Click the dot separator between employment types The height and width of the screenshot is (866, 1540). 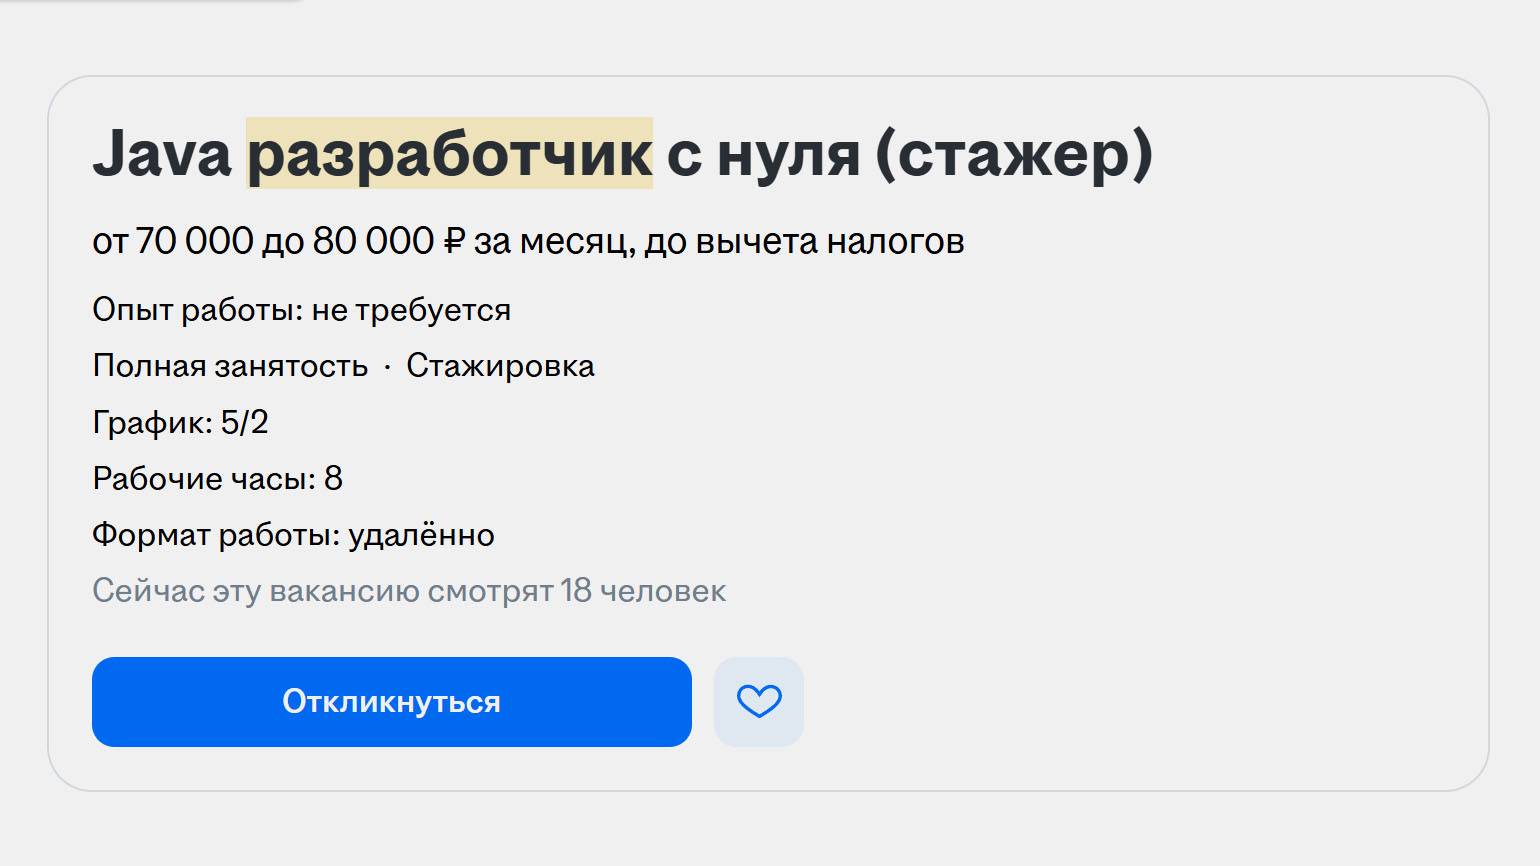(x=387, y=367)
